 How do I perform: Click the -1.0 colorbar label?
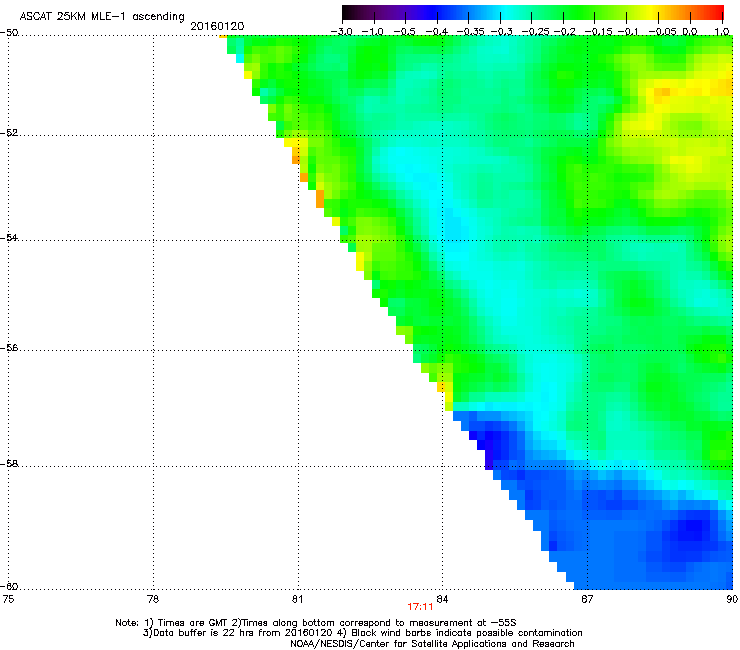tap(373, 32)
